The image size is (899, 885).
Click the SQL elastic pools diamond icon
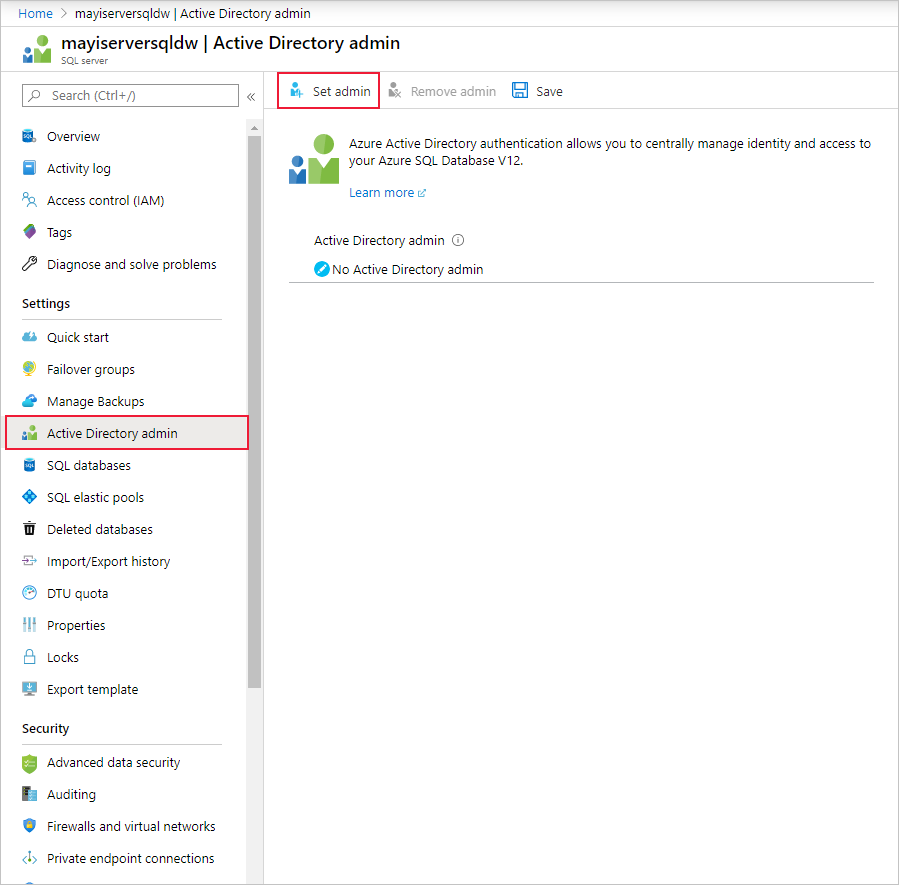pyautogui.click(x=29, y=497)
